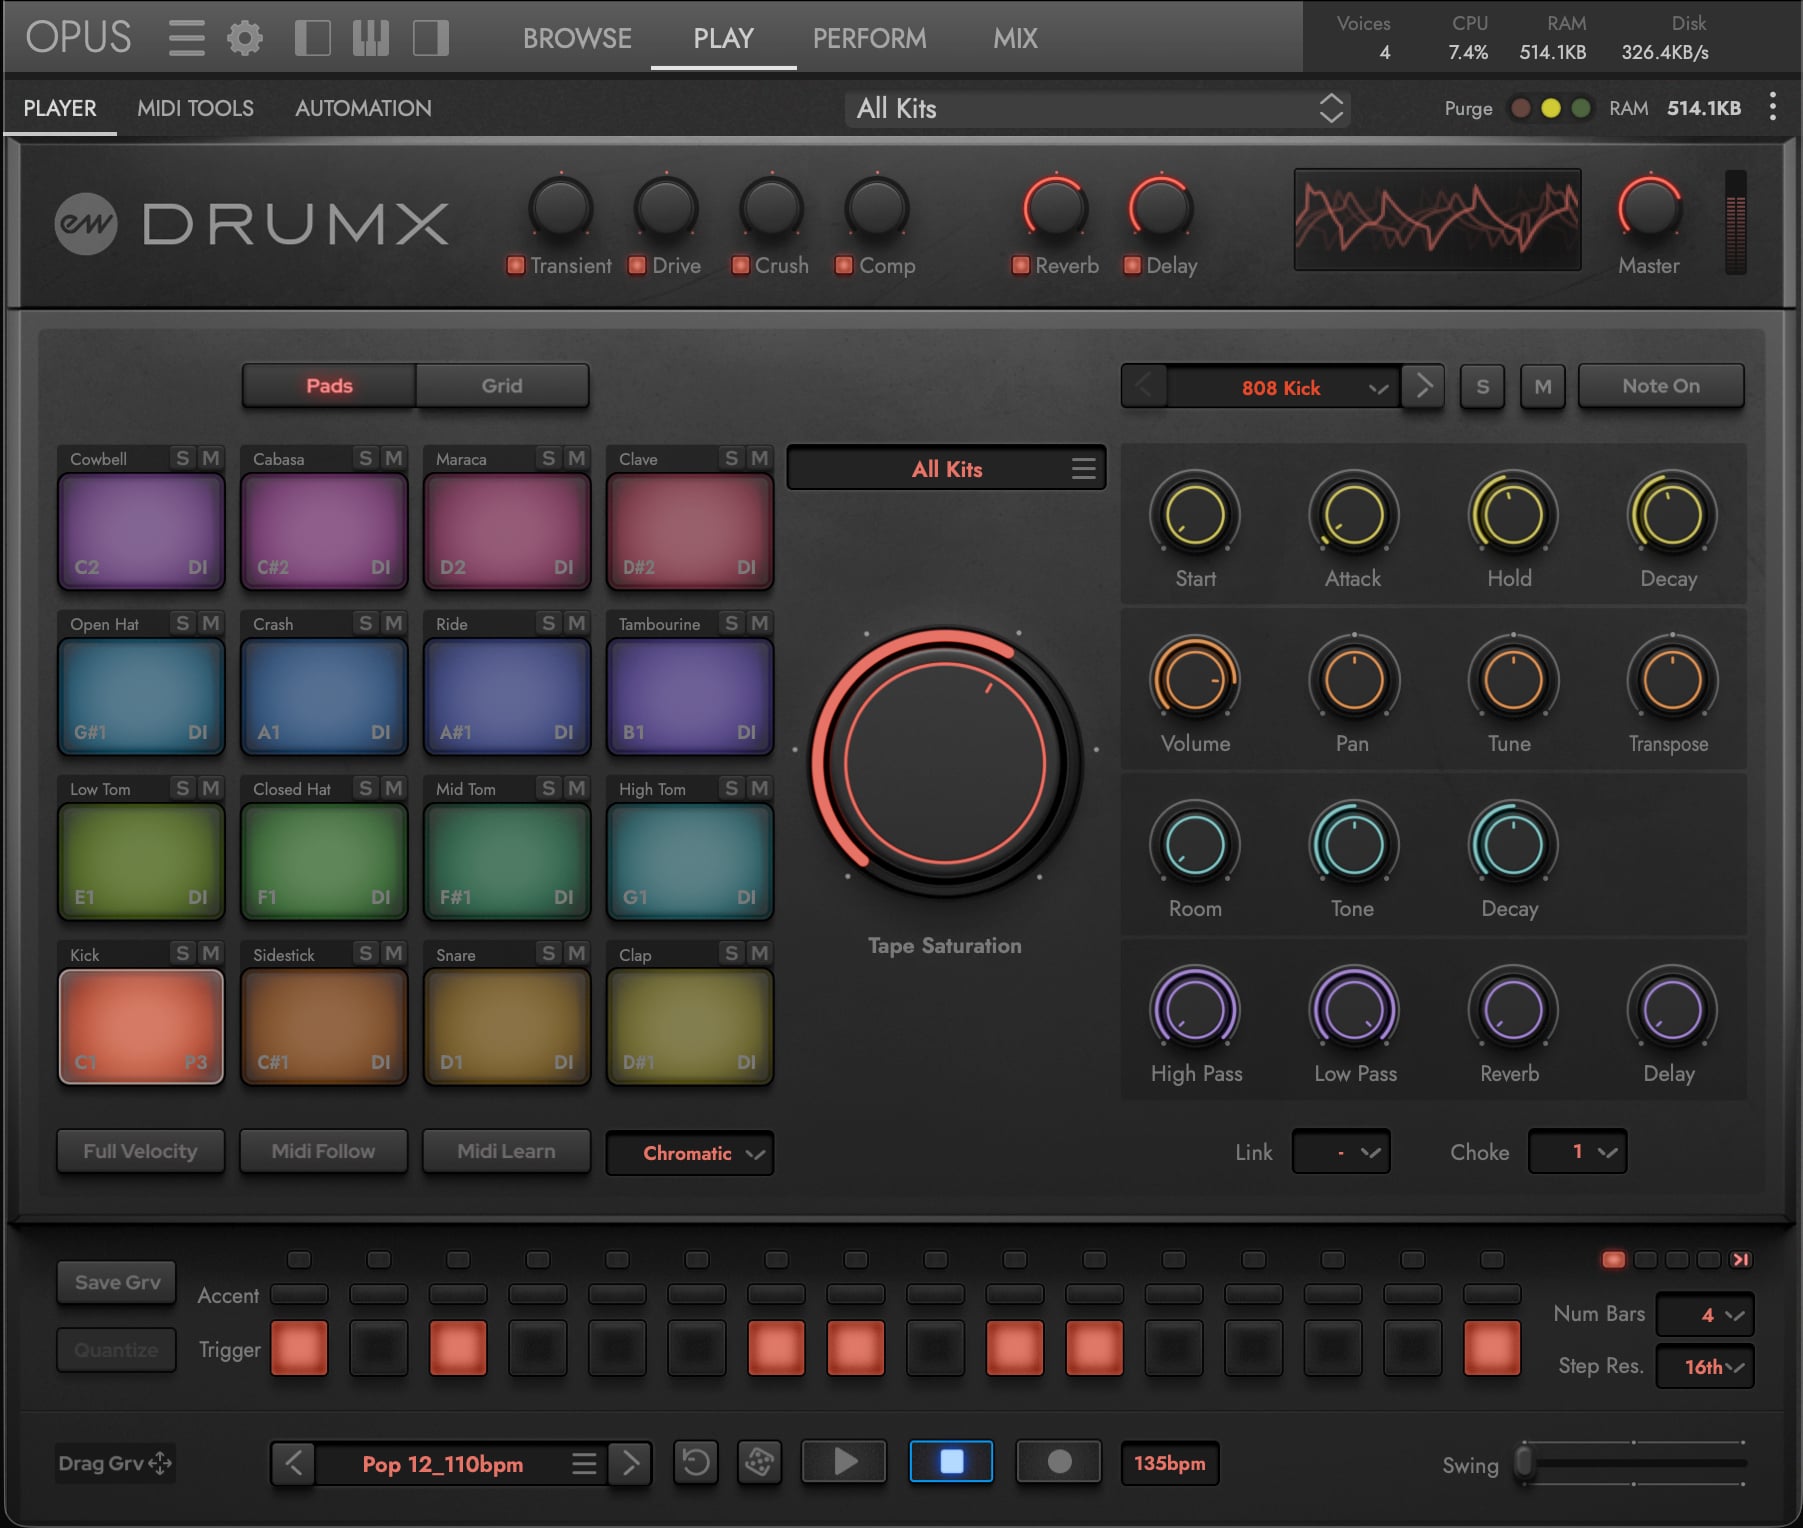Click the Tape Saturation knob

click(945, 763)
